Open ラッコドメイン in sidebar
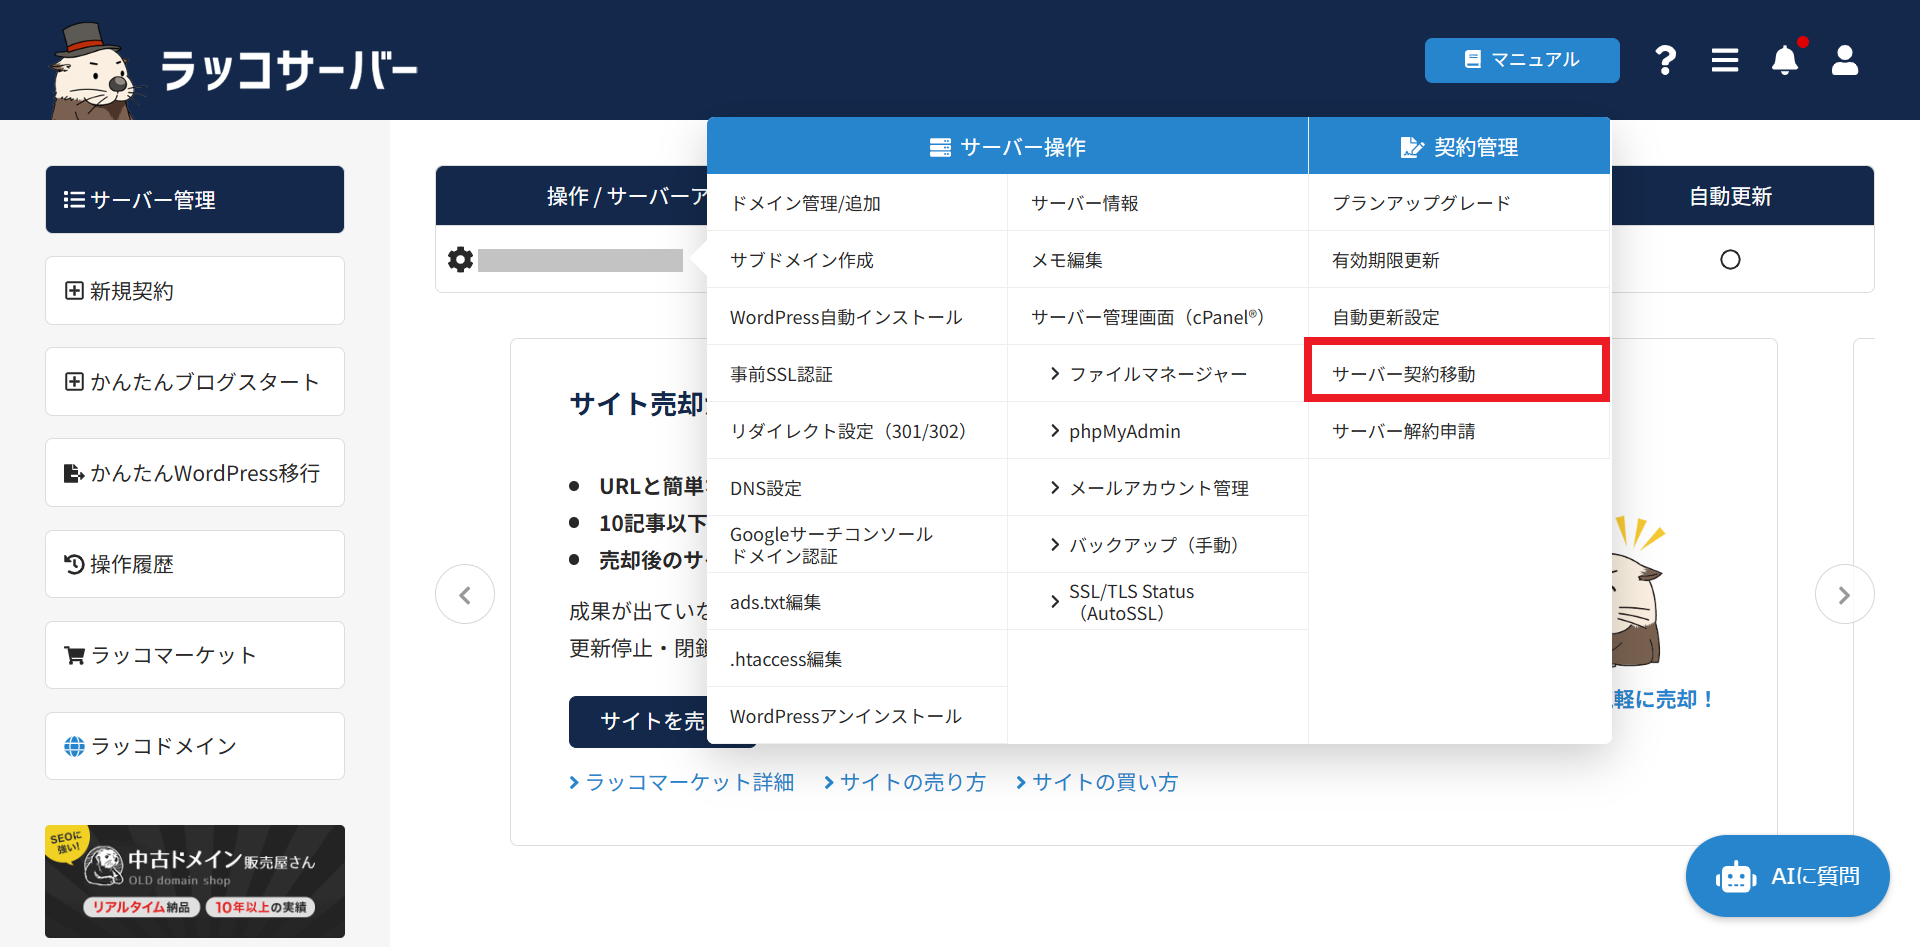 point(195,746)
